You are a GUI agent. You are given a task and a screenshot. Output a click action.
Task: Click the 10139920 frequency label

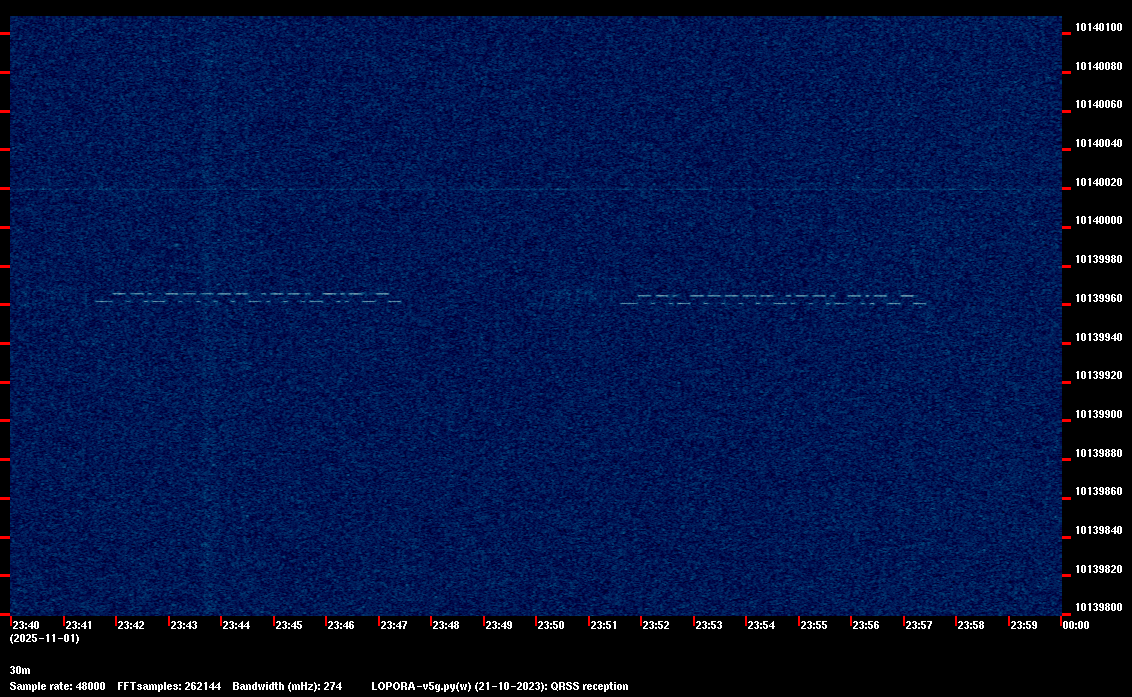(x=1099, y=376)
